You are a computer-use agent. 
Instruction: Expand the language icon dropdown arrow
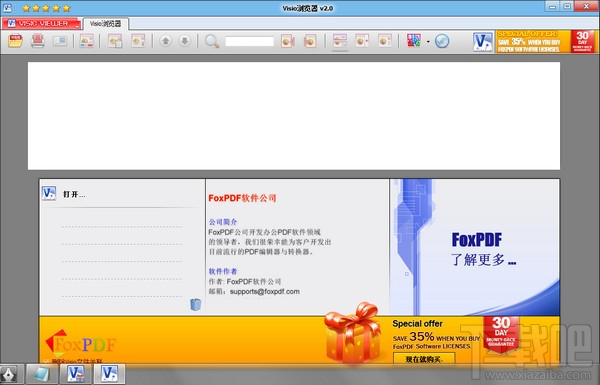point(428,41)
